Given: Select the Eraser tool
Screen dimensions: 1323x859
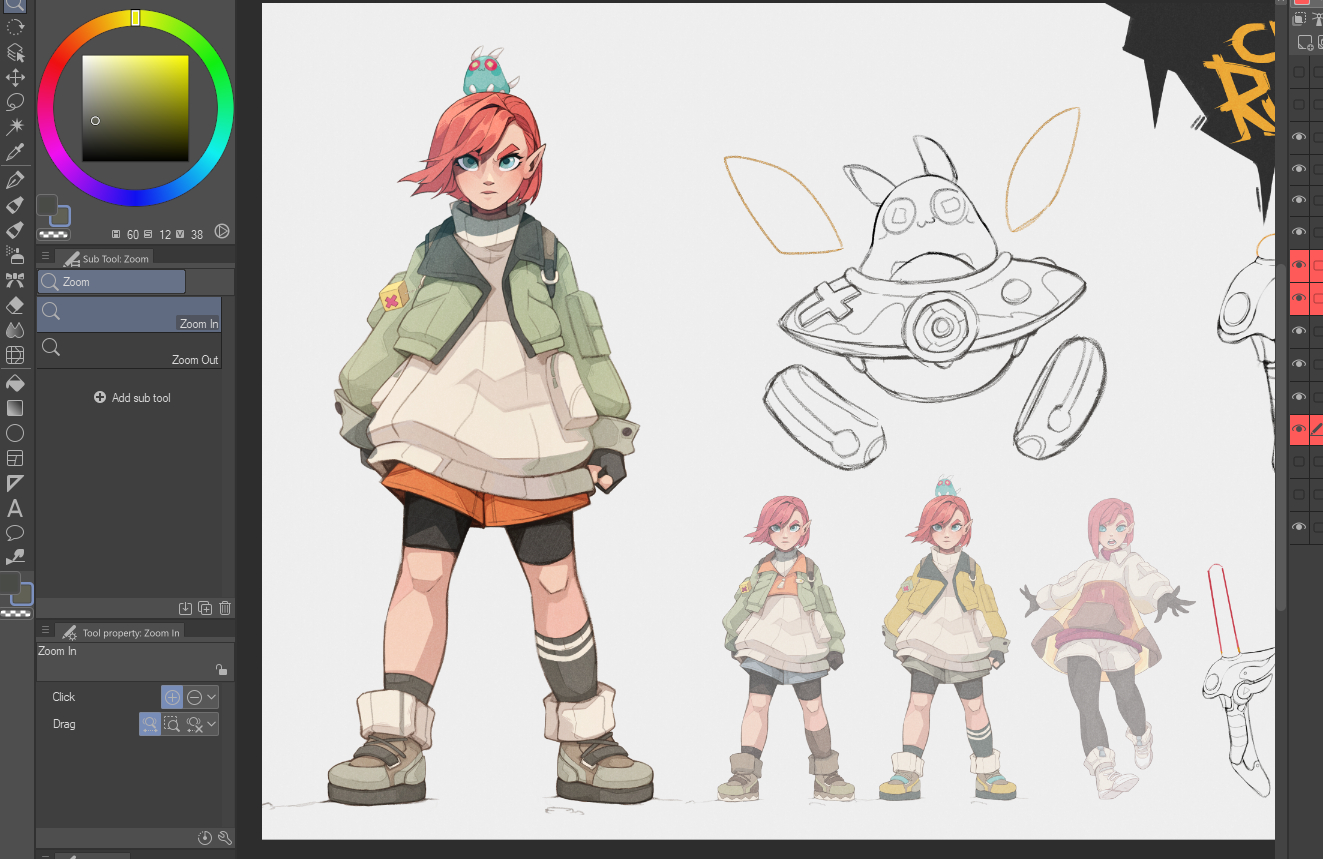Looking at the screenshot, I should pyautogui.click(x=15, y=305).
